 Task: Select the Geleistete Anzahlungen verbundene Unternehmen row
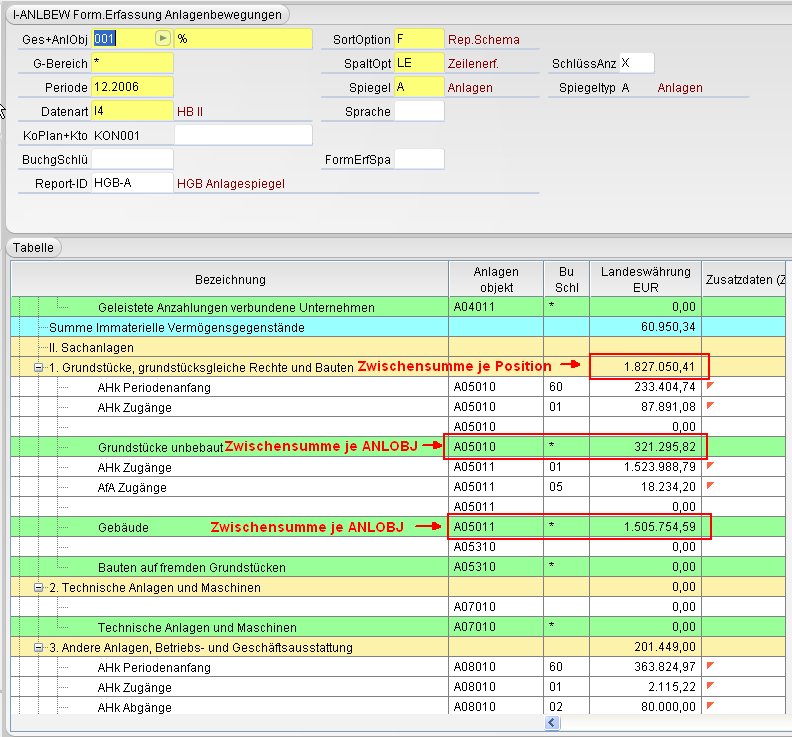pos(398,307)
